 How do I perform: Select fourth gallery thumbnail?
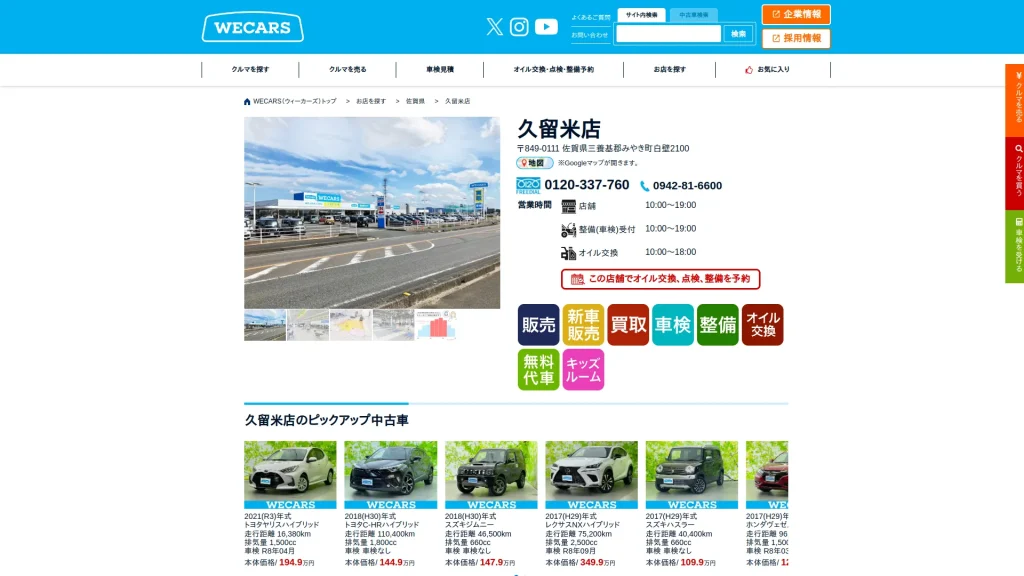pyautogui.click(x=393, y=325)
